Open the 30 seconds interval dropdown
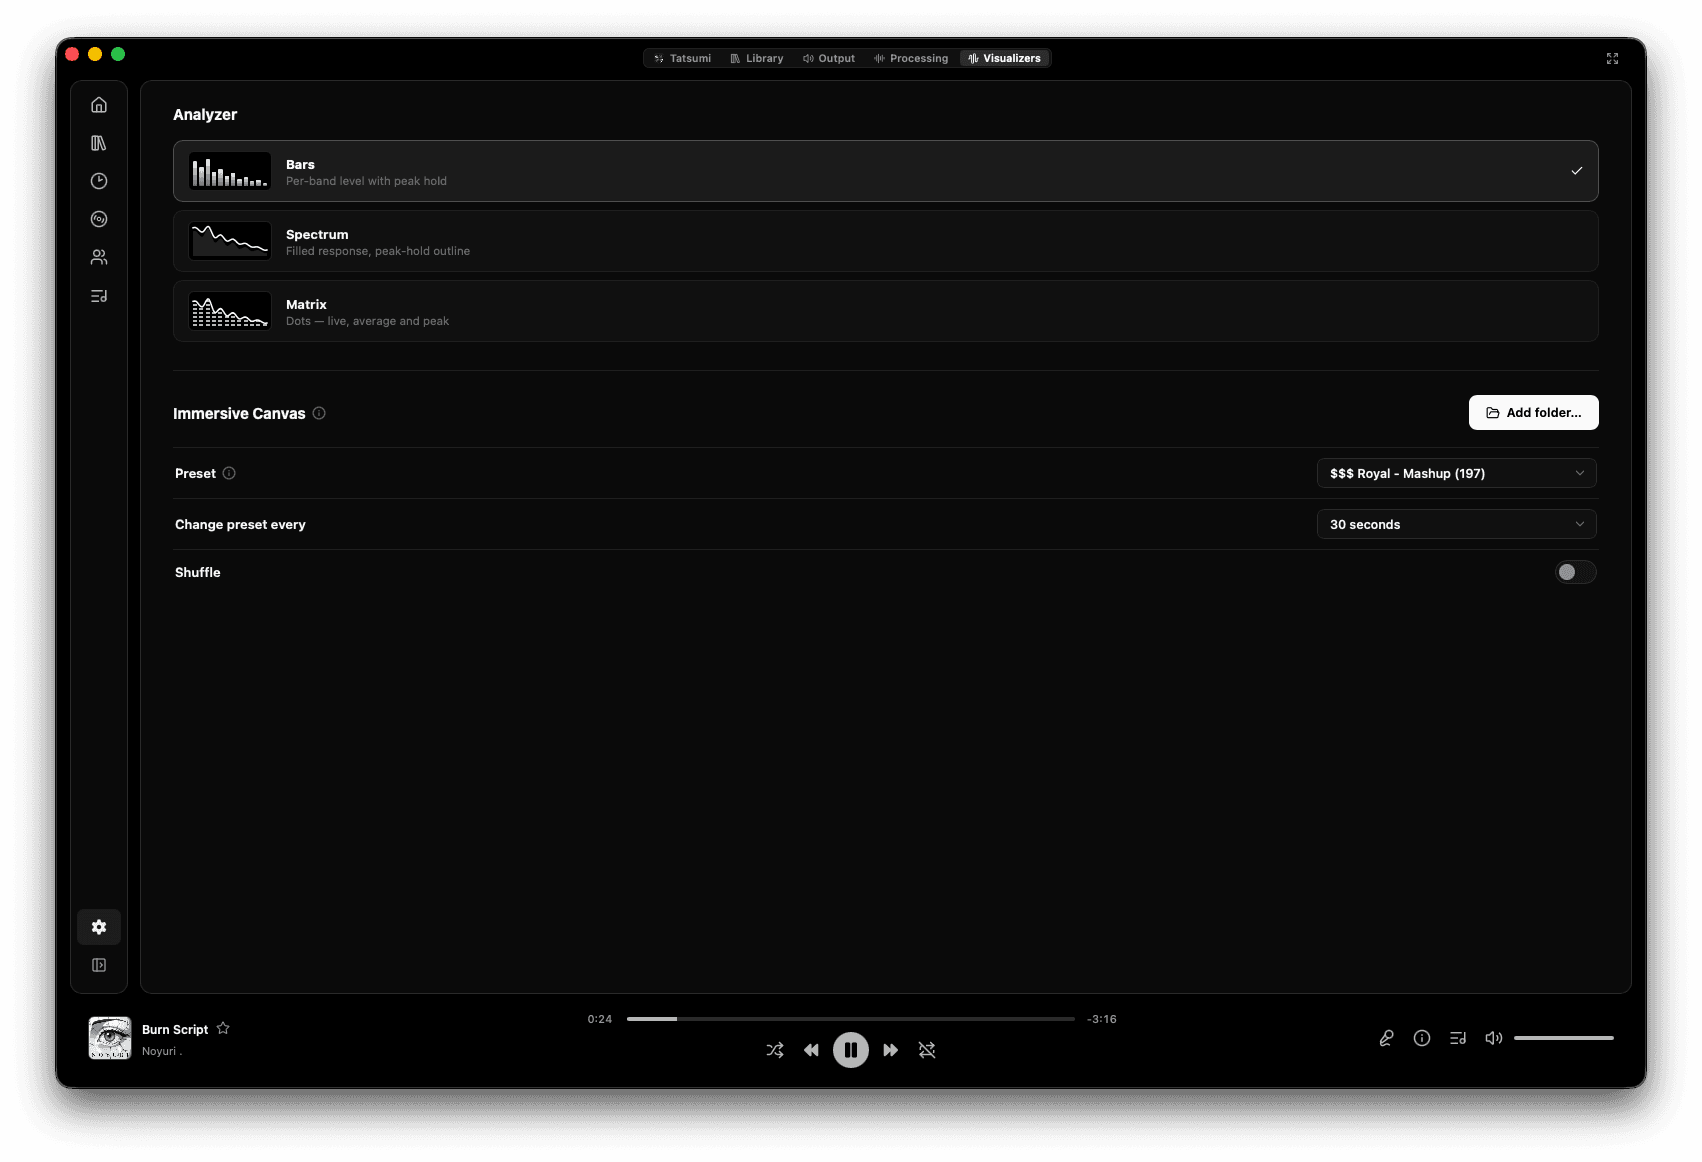 [x=1456, y=524]
